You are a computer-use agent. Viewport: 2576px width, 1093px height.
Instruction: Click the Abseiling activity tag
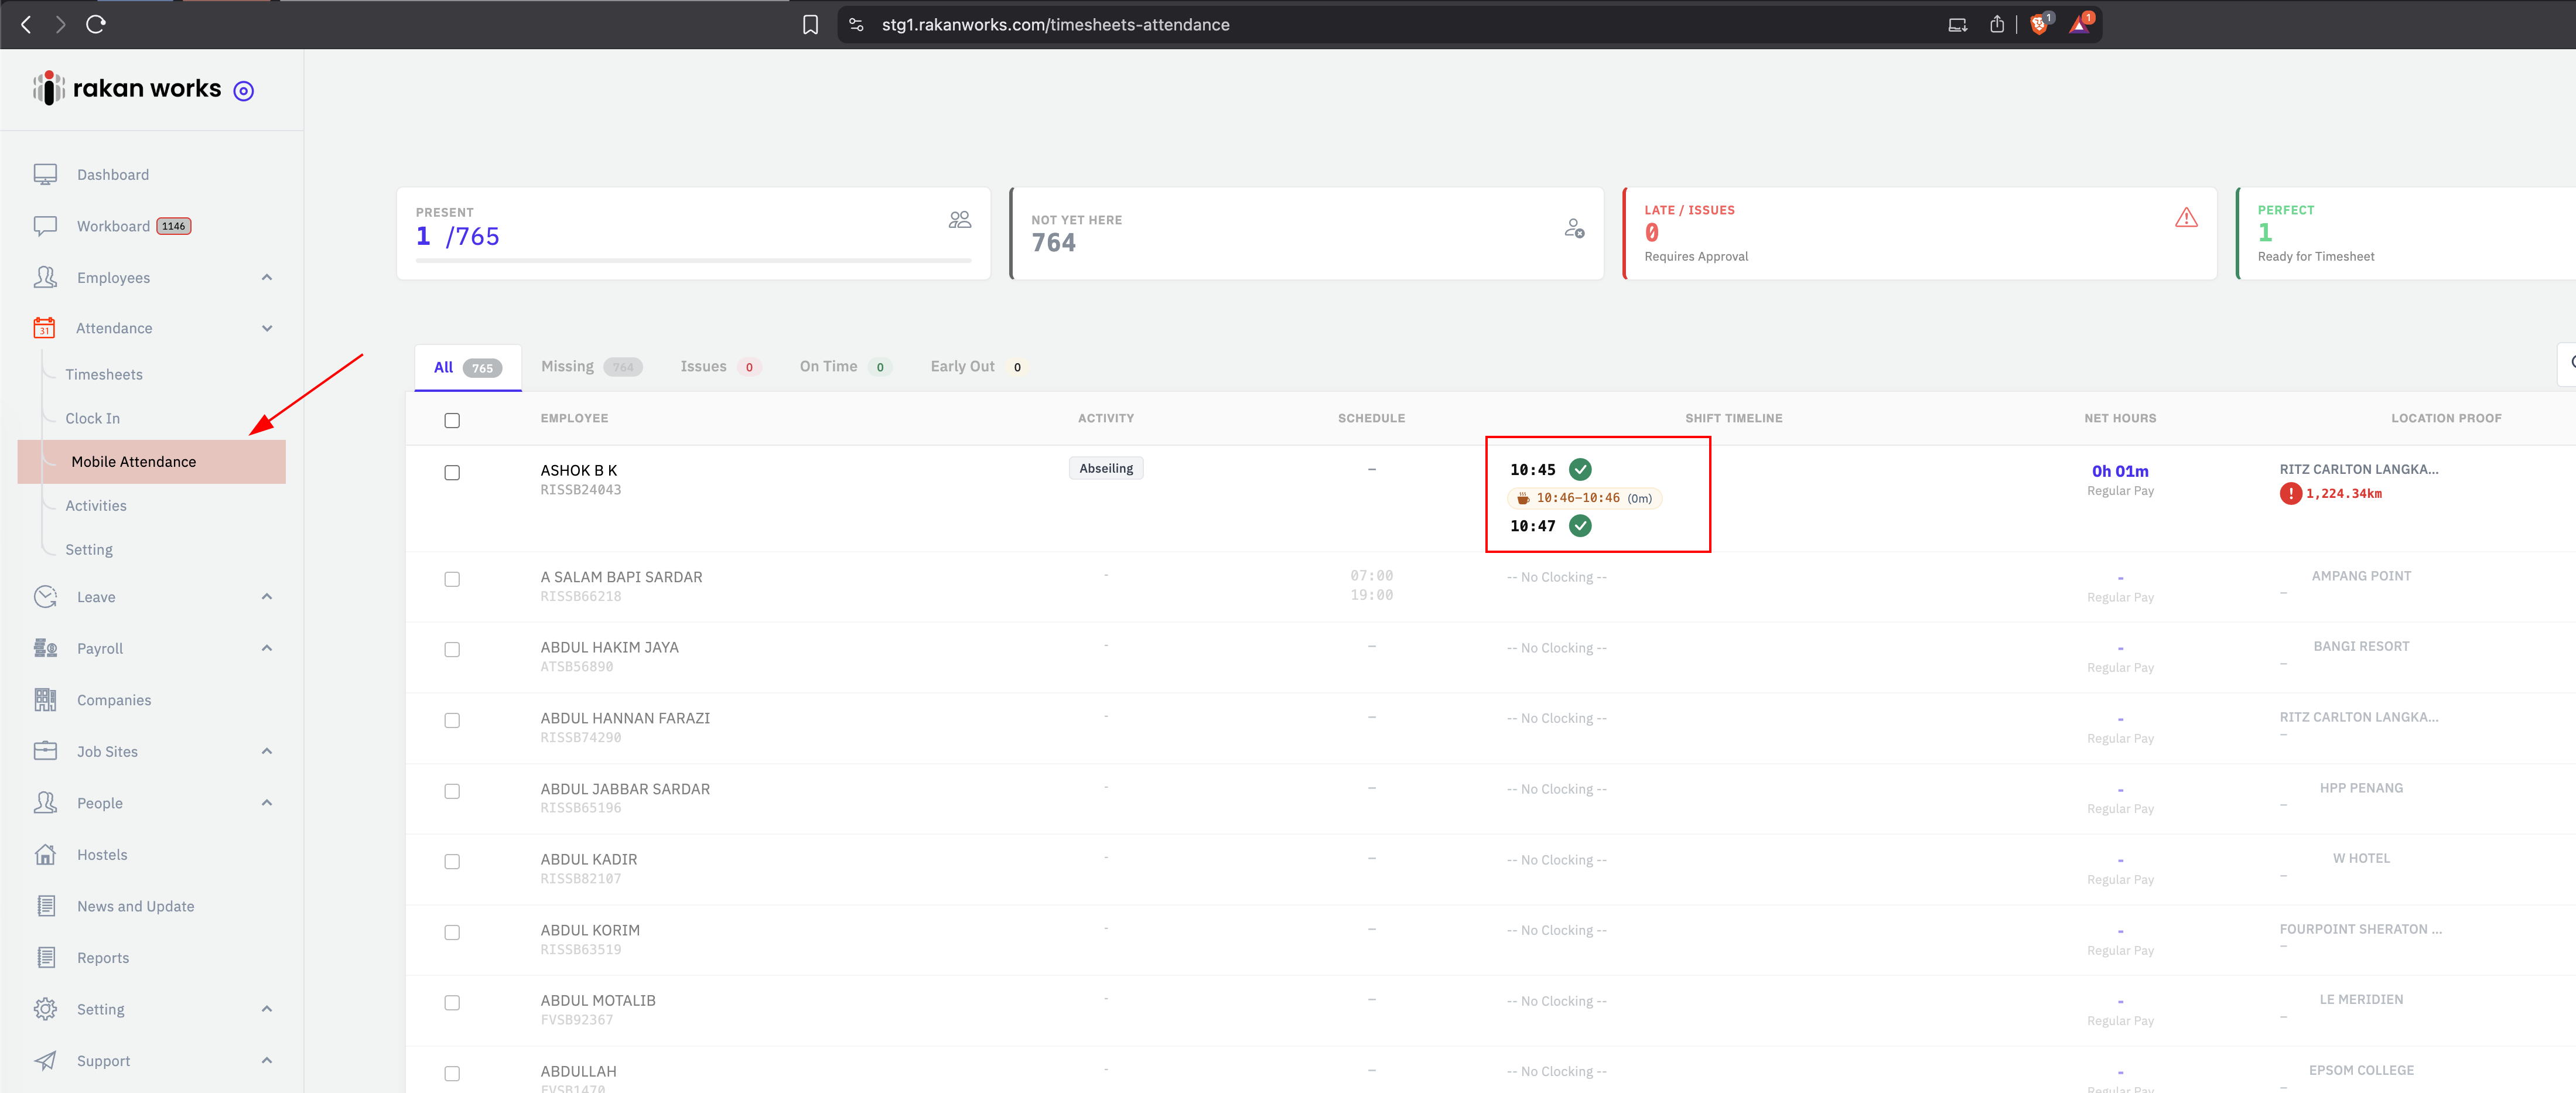(x=1106, y=468)
